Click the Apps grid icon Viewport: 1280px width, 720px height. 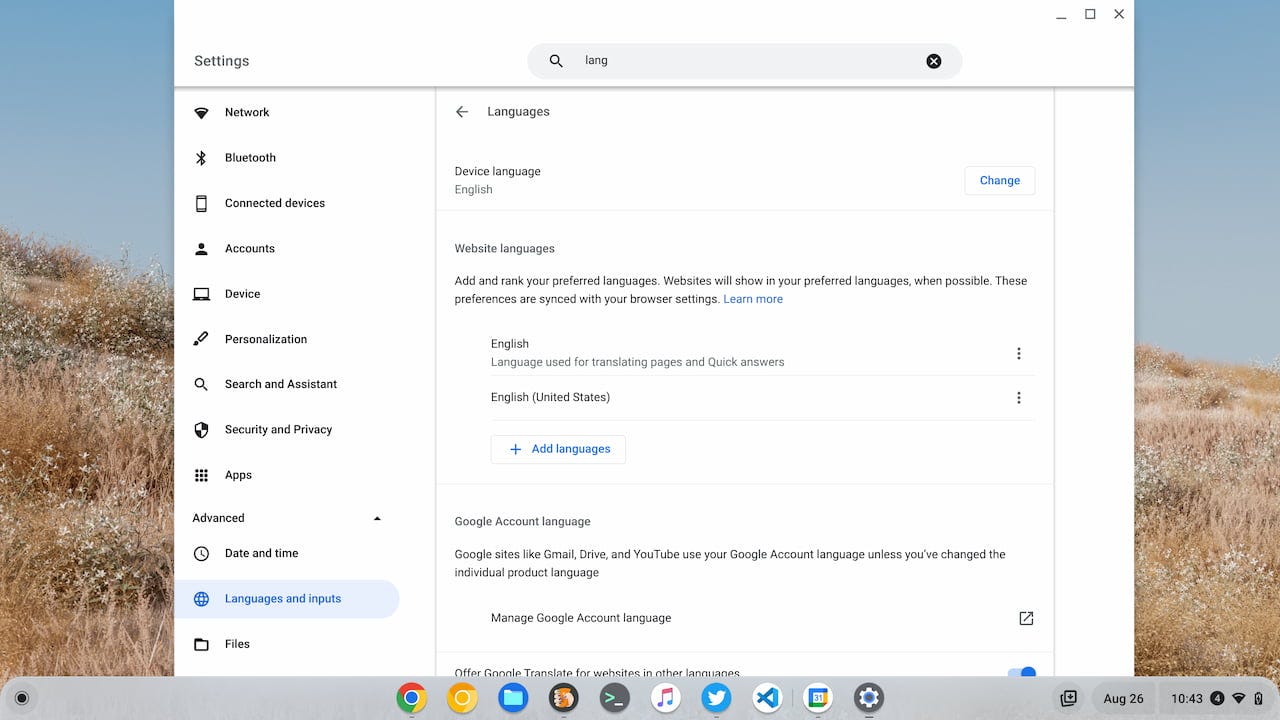(x=201, y=475)
